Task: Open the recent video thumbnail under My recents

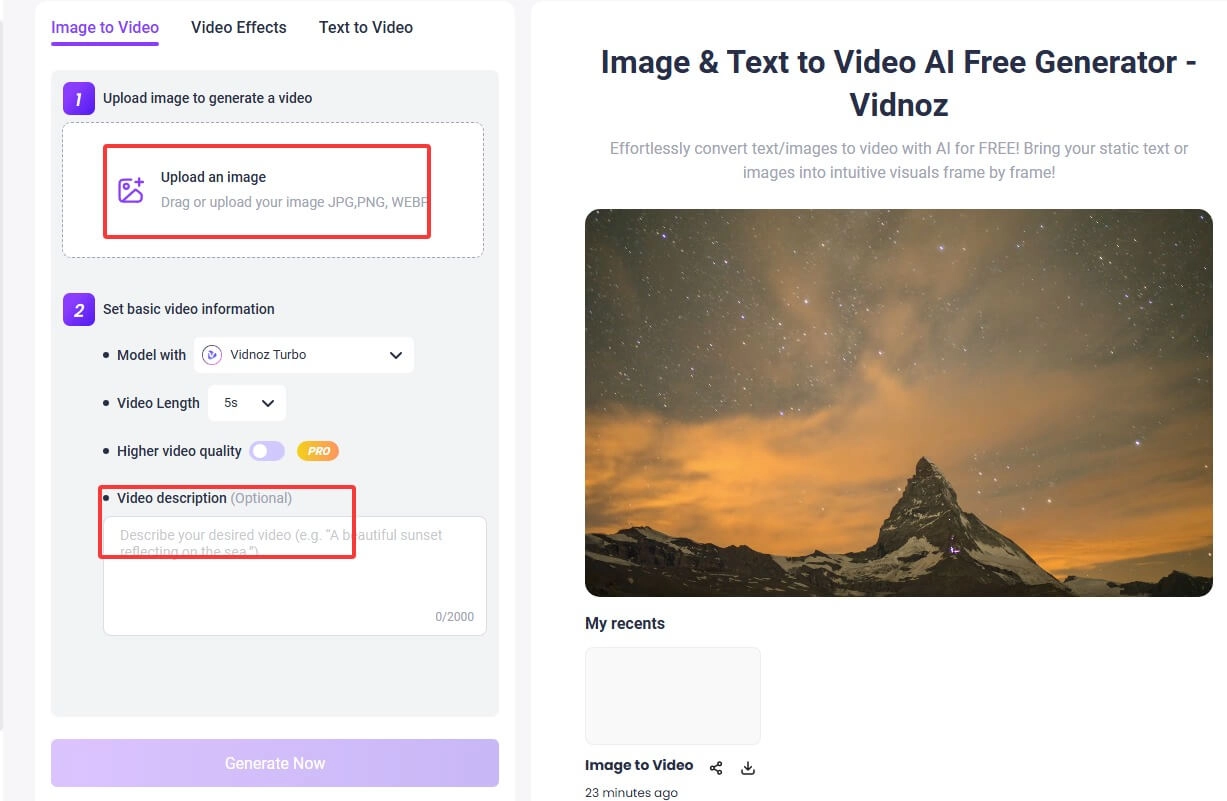Action: [672, 695]
